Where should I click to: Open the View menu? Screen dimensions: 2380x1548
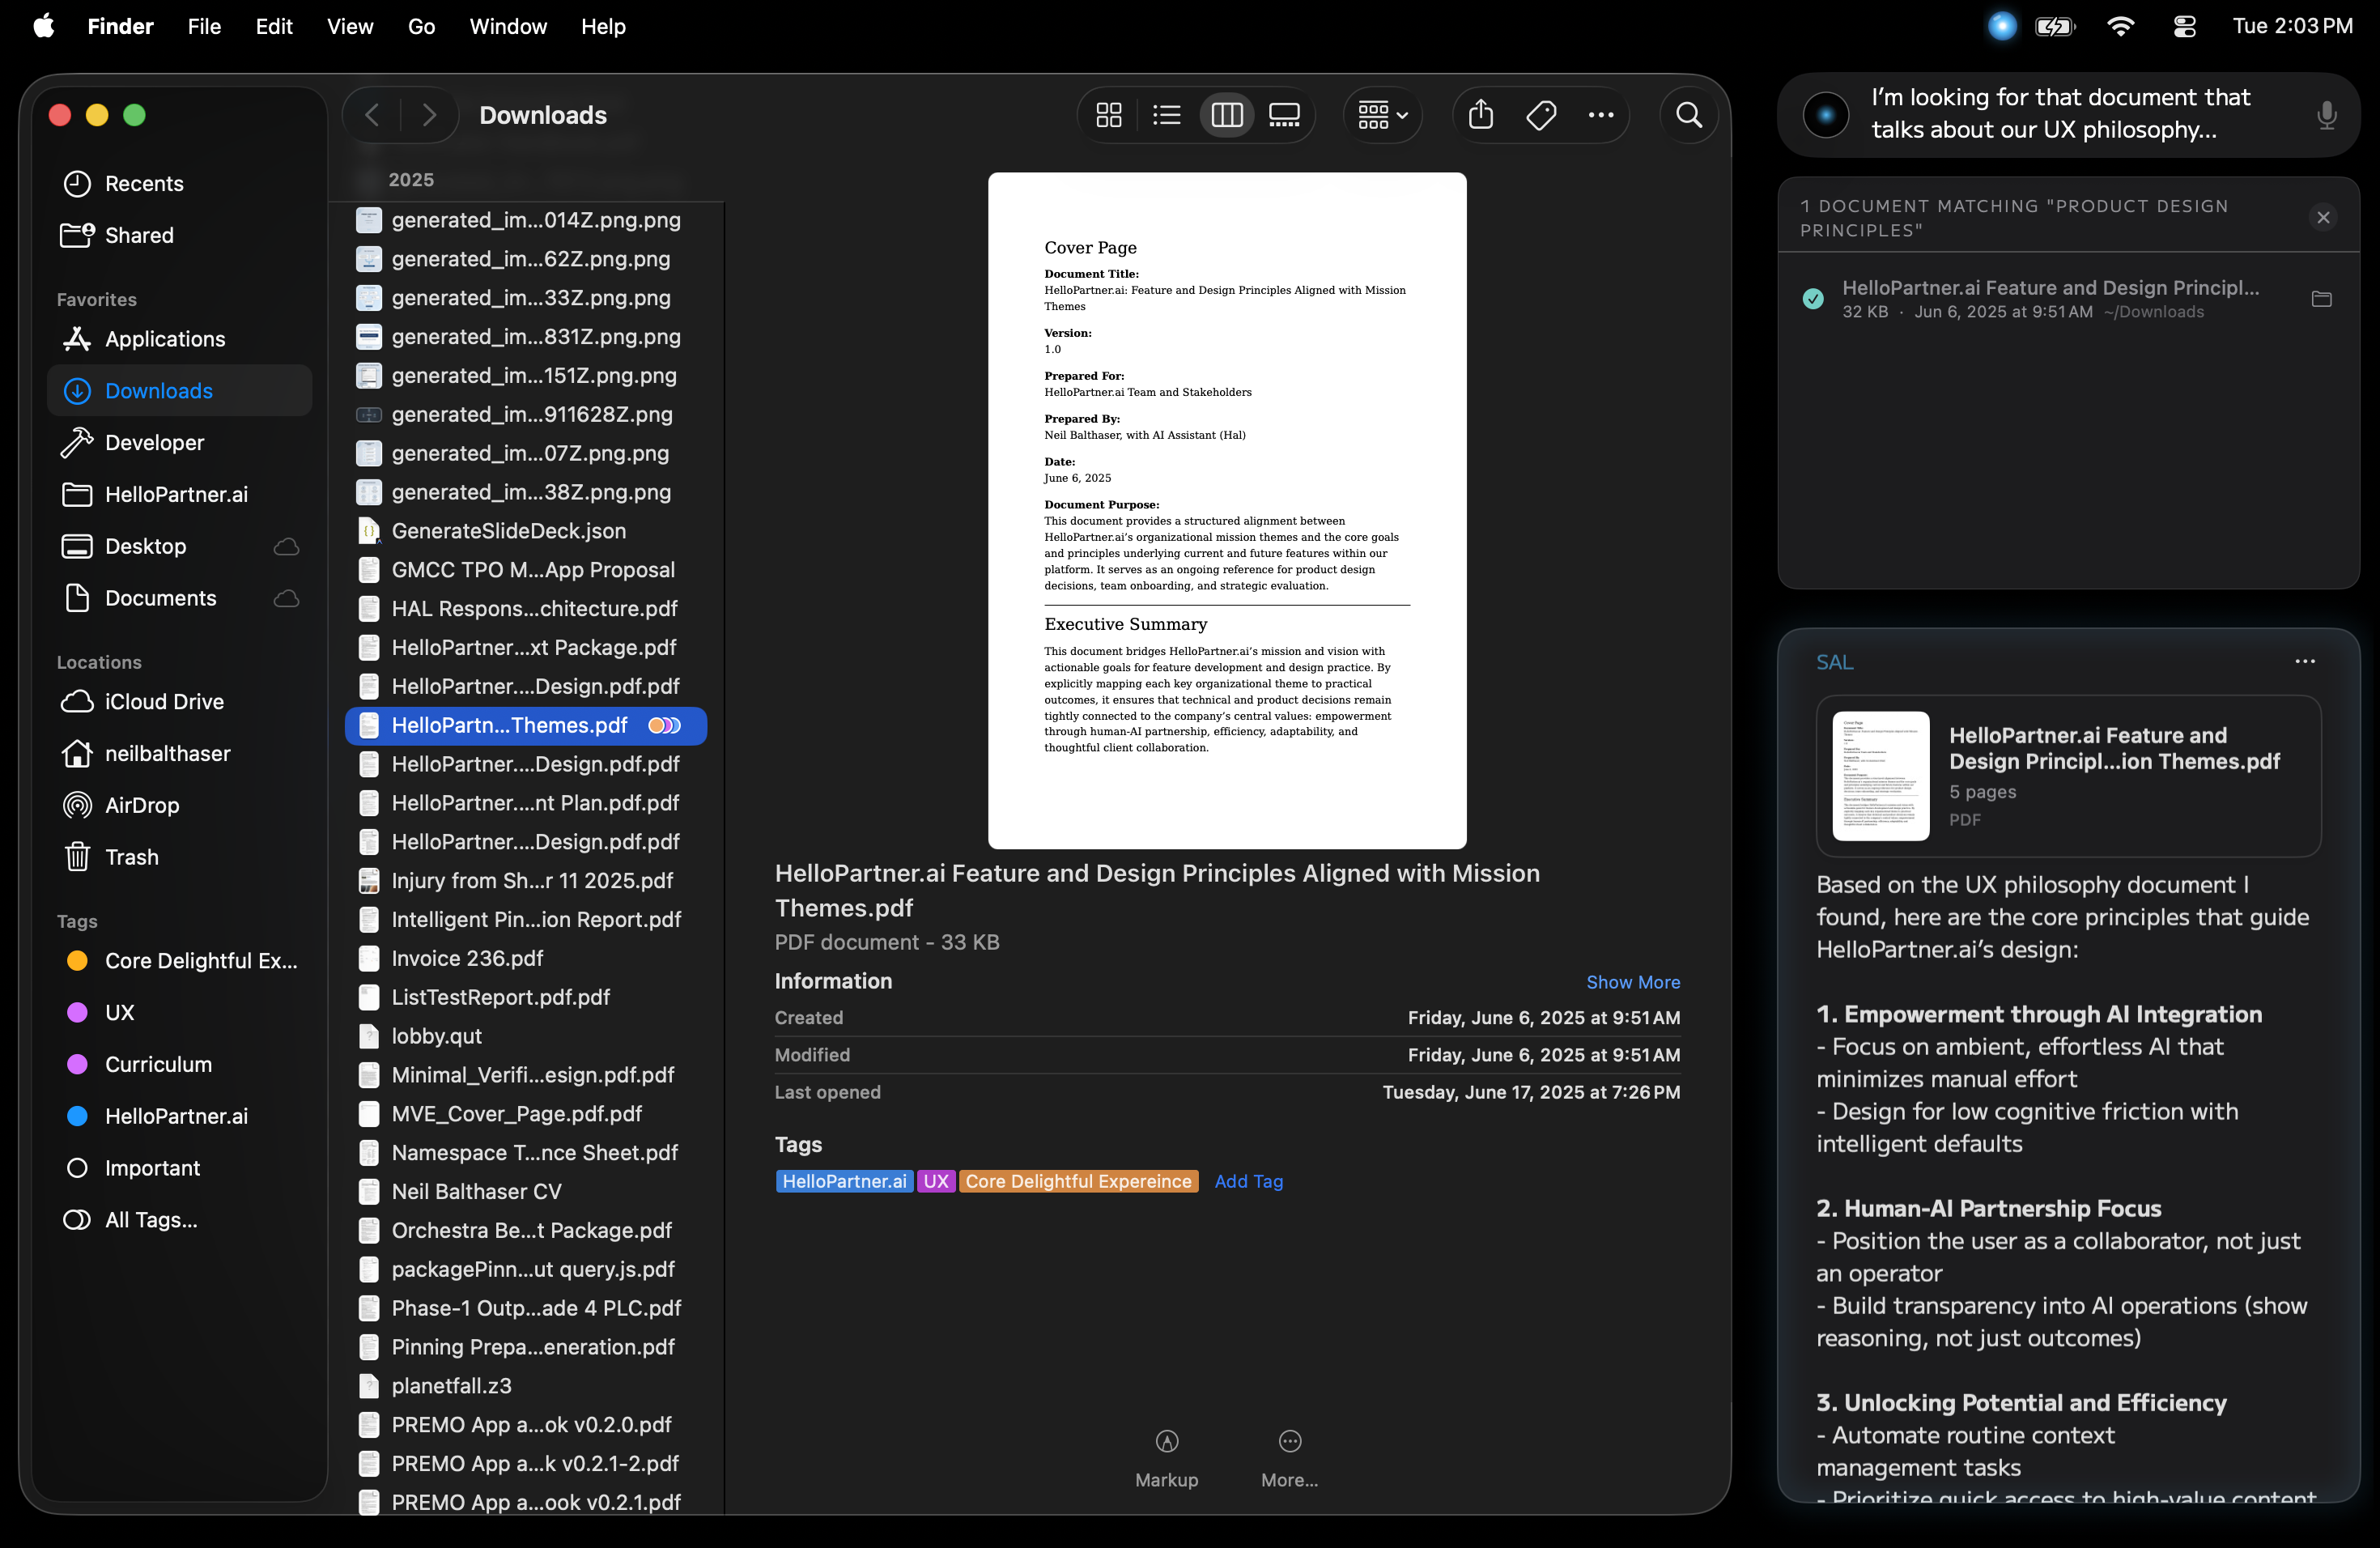[350, 27]
